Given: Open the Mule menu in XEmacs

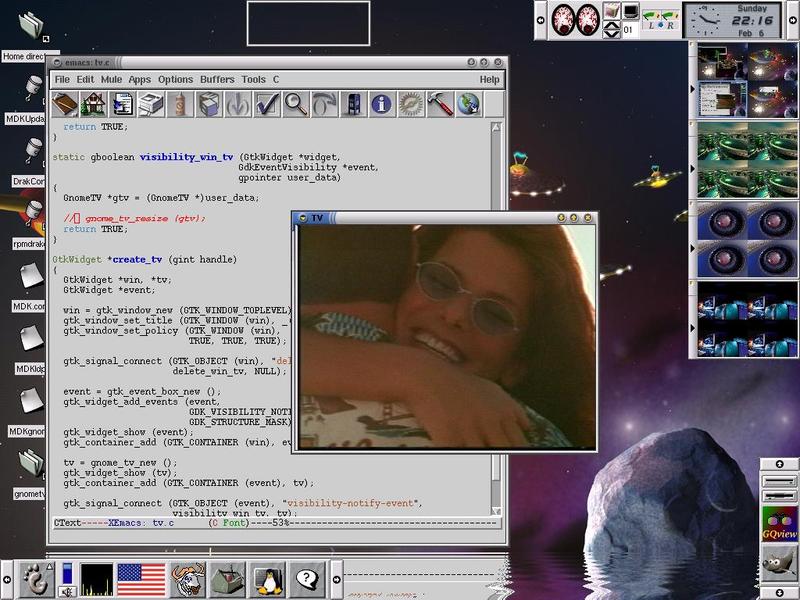Looking at the screenshot, I should point(111,80).
